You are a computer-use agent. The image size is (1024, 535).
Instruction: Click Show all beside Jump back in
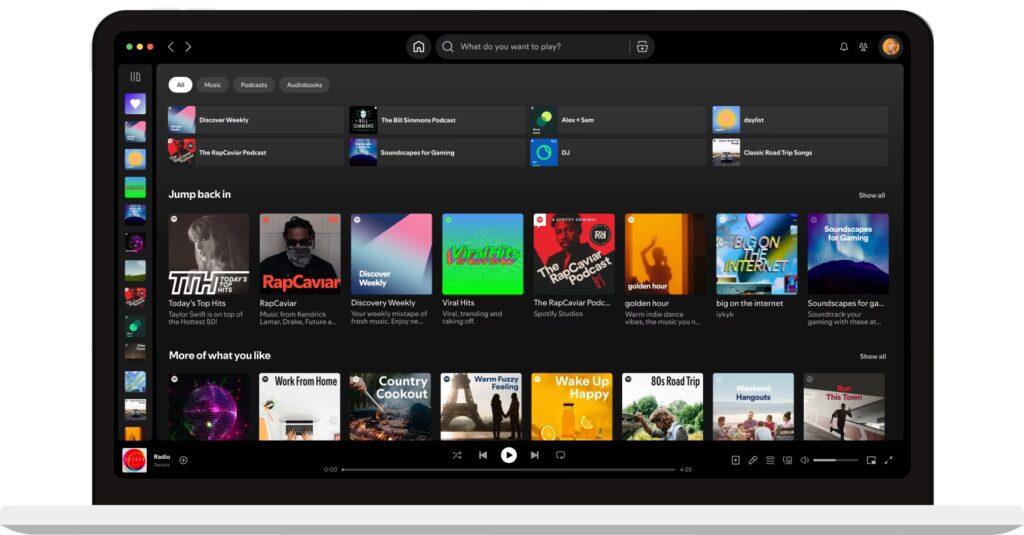[x=872, y=195]
